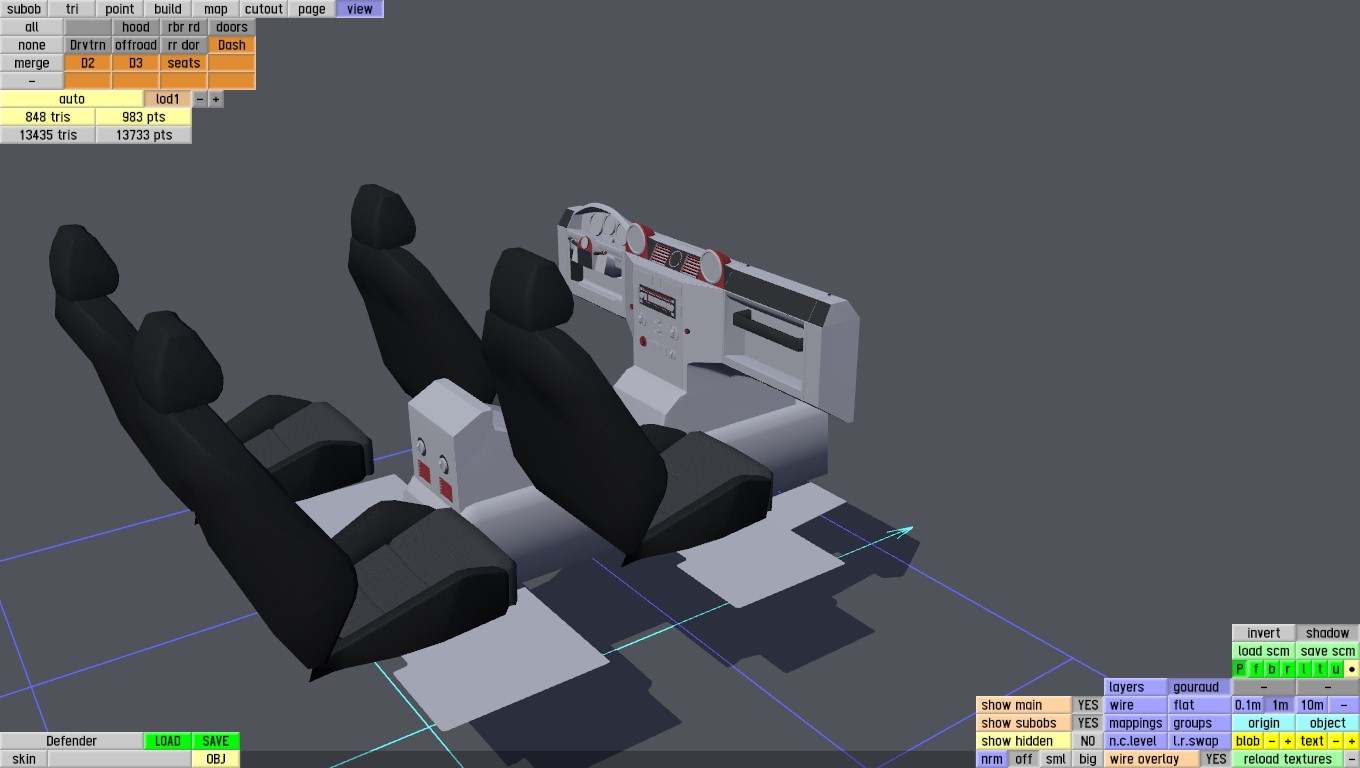
Task: Toggle the Drvtrn subobject
Action: [x=88, y=45]
